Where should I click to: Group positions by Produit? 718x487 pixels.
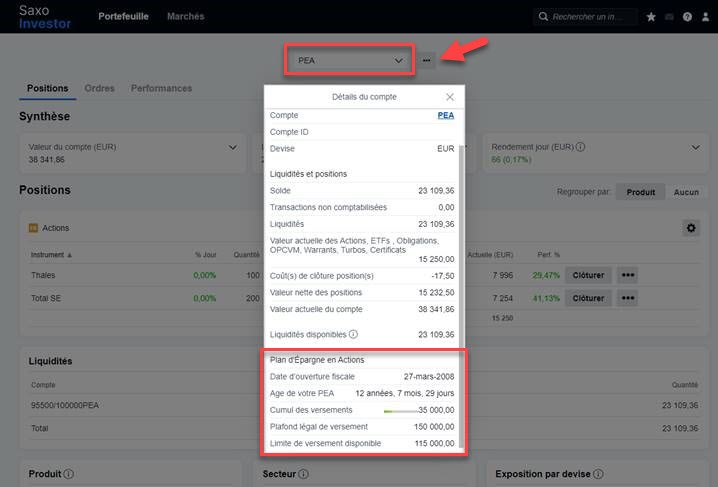tap(641, 192)
